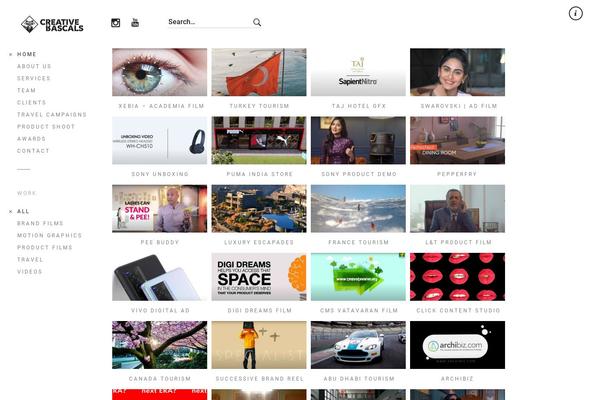Open Travel Campaigns in sidebar
This screenshot has width=600, height=400.
point(52,114)
